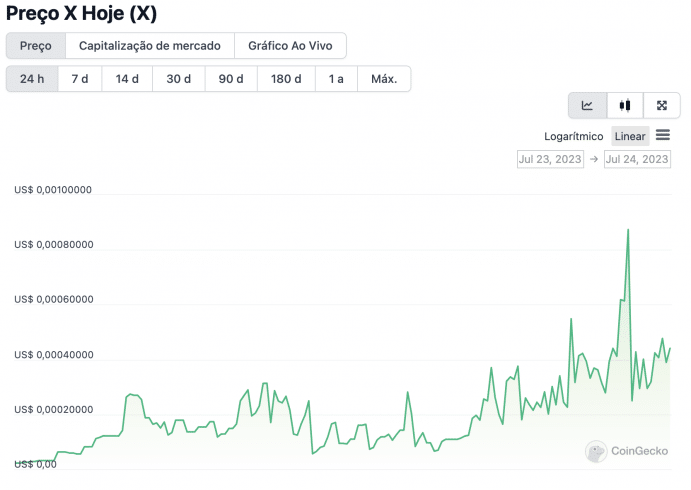Open the chart hamburger menu

[663, 135]
